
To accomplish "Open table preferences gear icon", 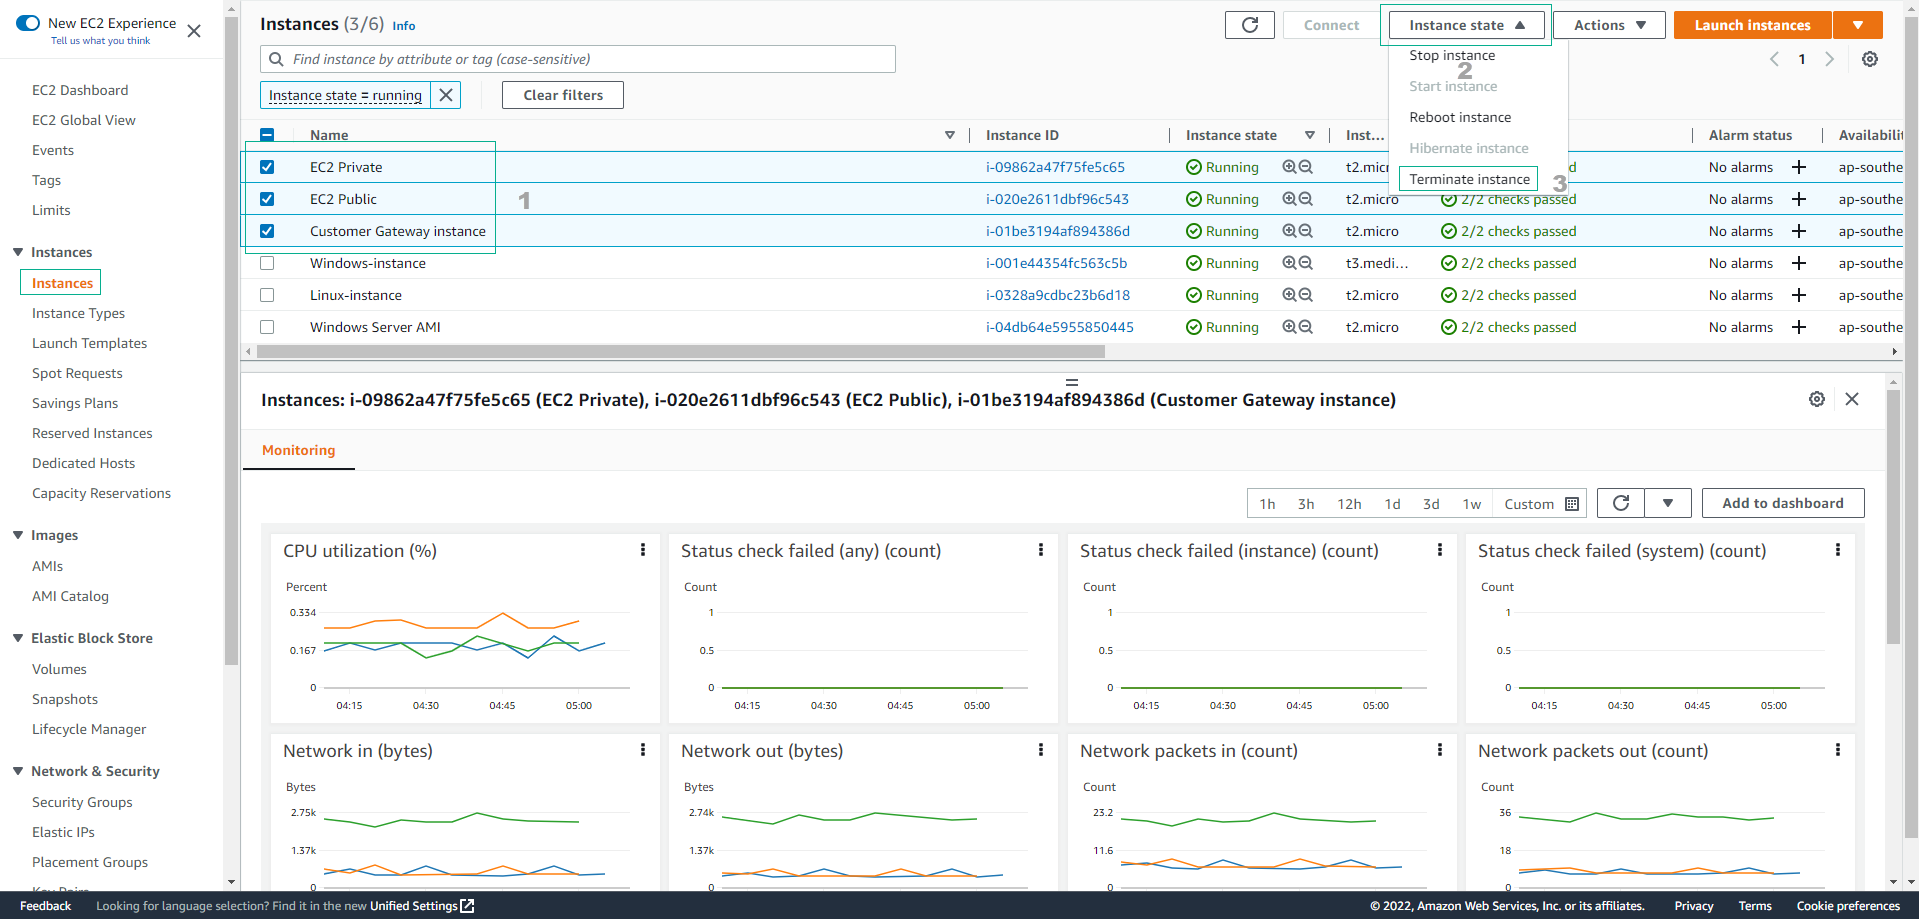I will click(x=1869, y=59).
